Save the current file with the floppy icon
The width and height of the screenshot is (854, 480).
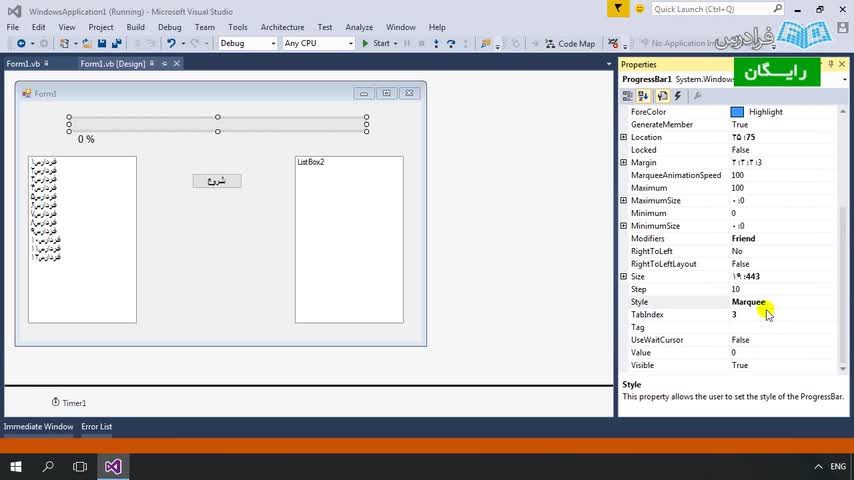[102, 44]
